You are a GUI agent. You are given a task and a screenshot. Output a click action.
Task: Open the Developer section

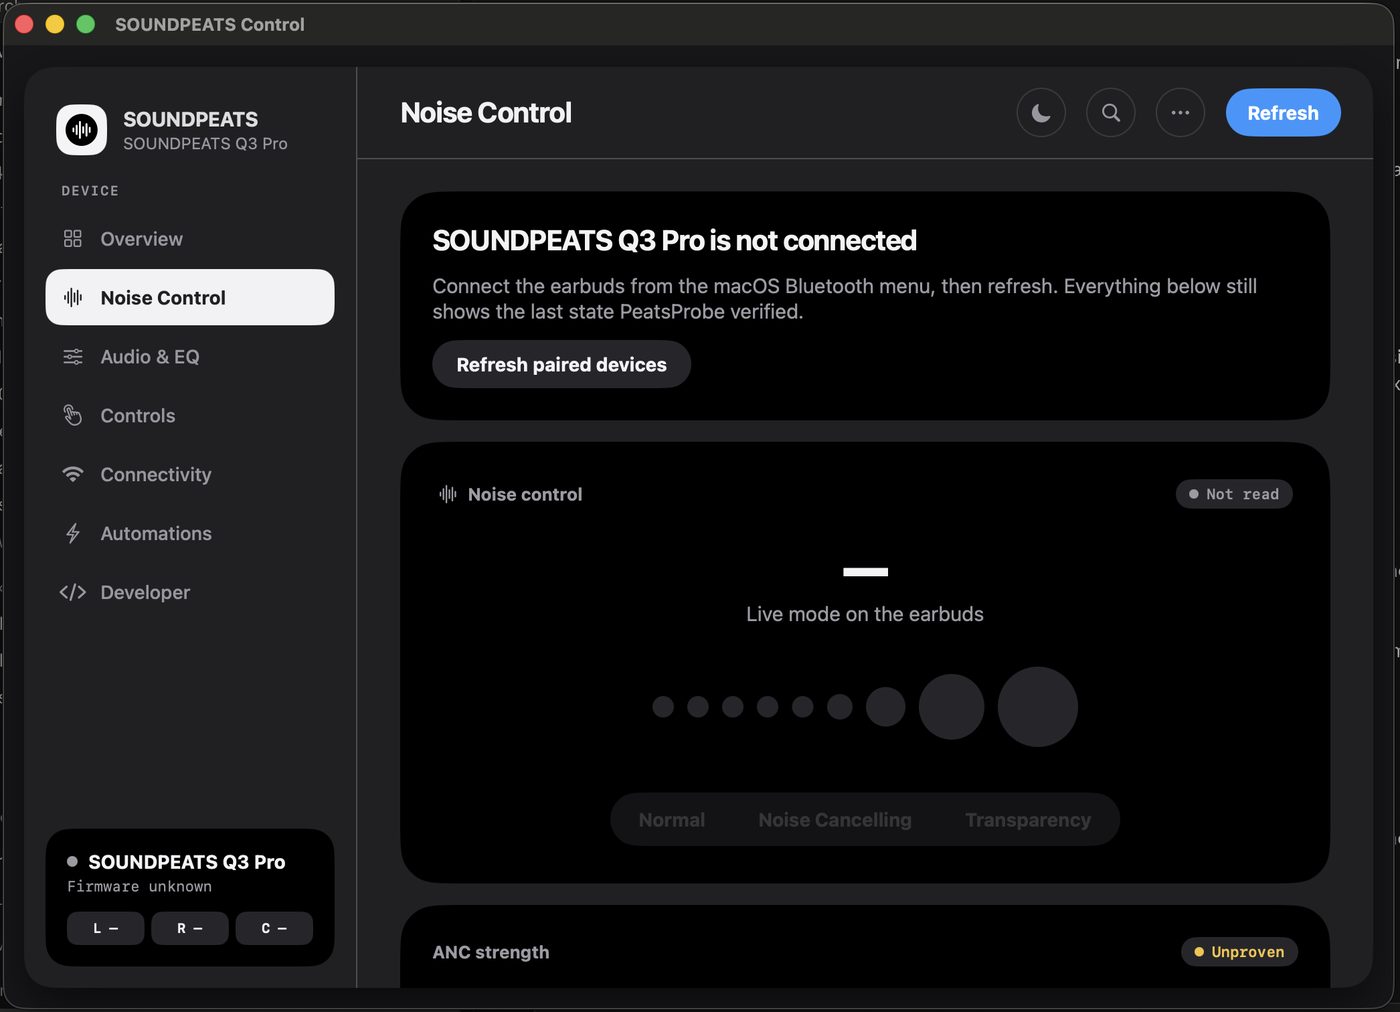point(190,593)
